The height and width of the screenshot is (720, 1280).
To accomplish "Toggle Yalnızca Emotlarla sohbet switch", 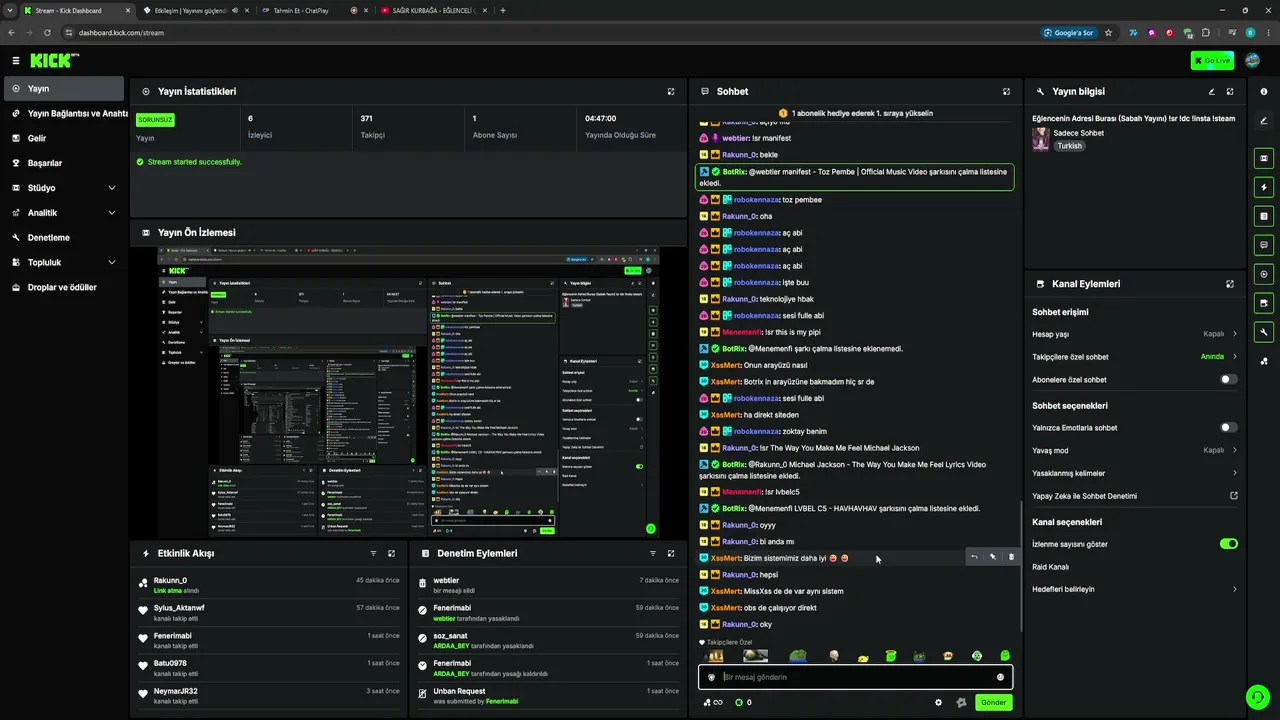I will [x=1229, y=427].
